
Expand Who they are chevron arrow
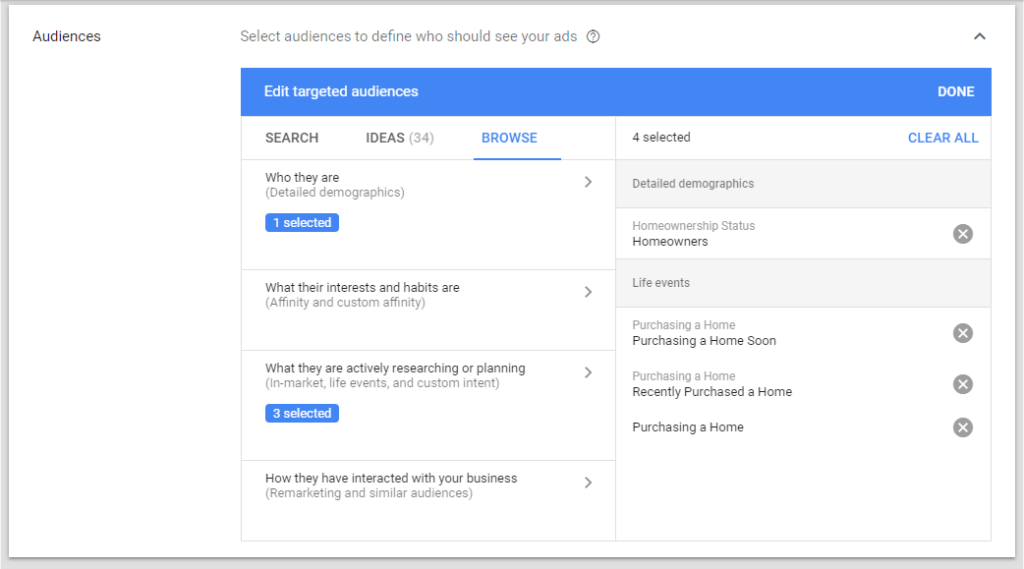588,182
